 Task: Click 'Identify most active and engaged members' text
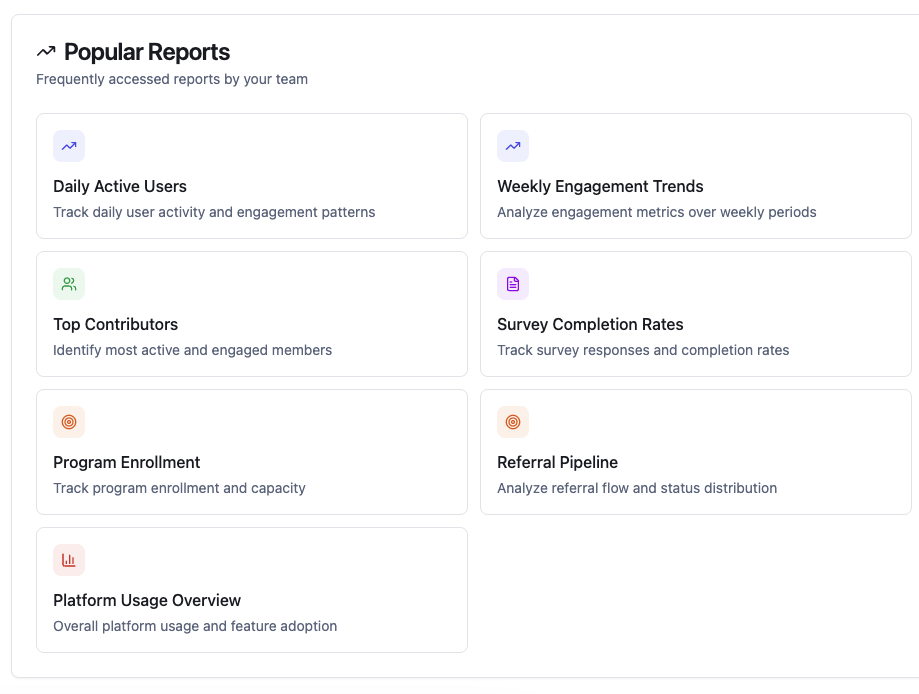pos(192,350)
